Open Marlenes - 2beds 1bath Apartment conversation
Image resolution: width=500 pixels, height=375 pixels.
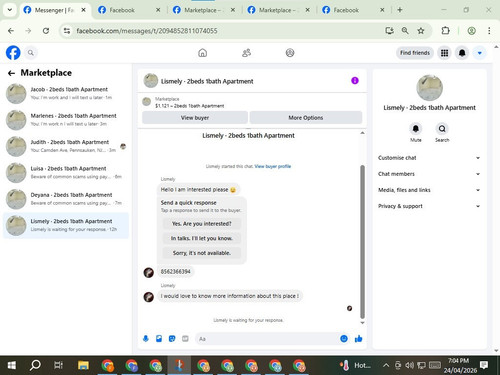coord(66,120)
